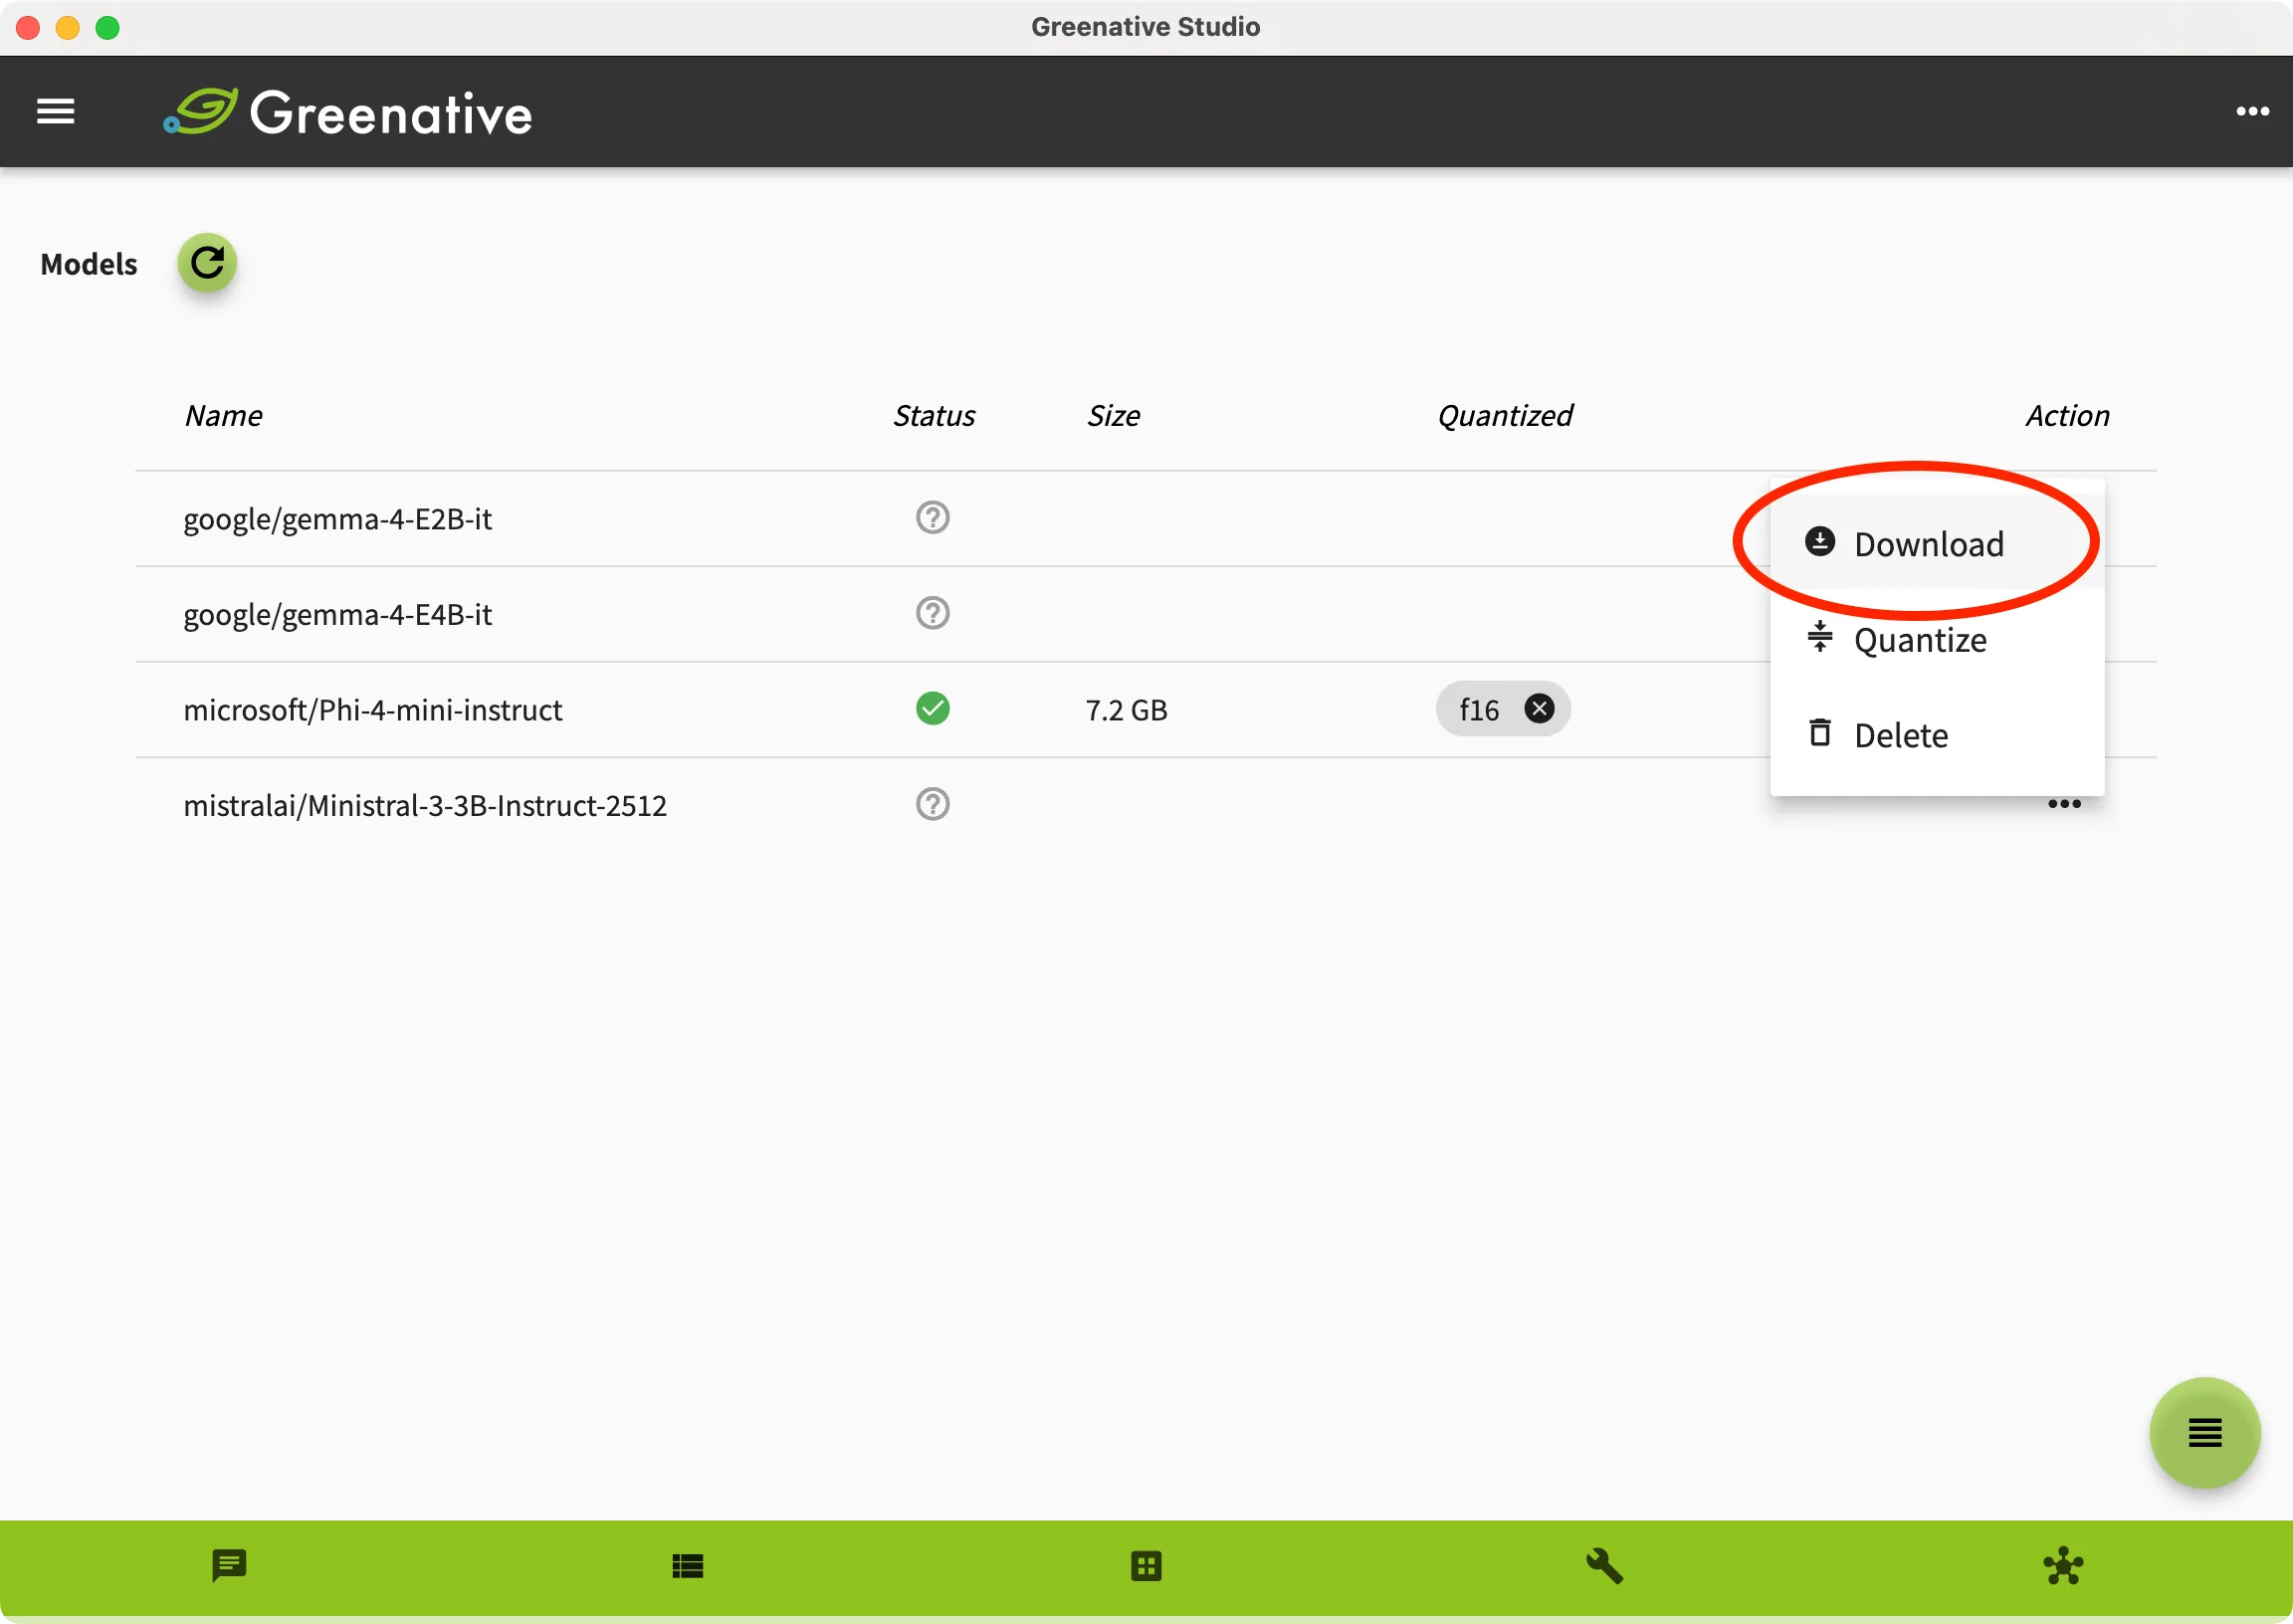This screenshot has height=1624, width=2293.
Task: Open the wrench tools tab
Action: 1605,1566
